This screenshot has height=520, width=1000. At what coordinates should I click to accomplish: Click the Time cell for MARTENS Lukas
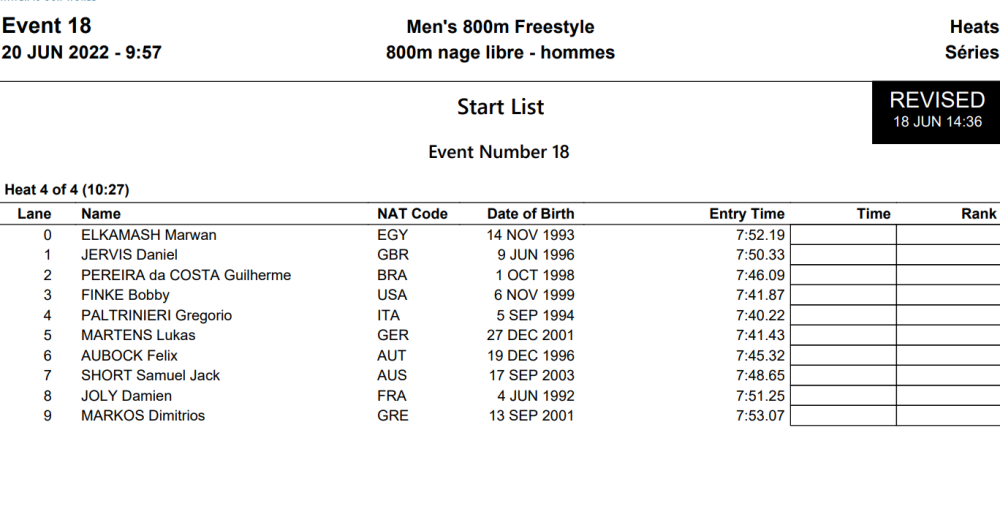[843, 335]
